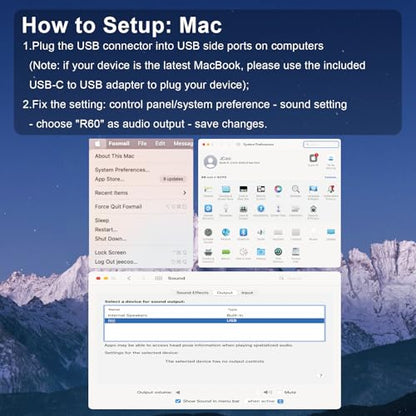Click the show-all grid icon in Sound window
This screenshot has height=416, width=416.
tap(159, 278)
